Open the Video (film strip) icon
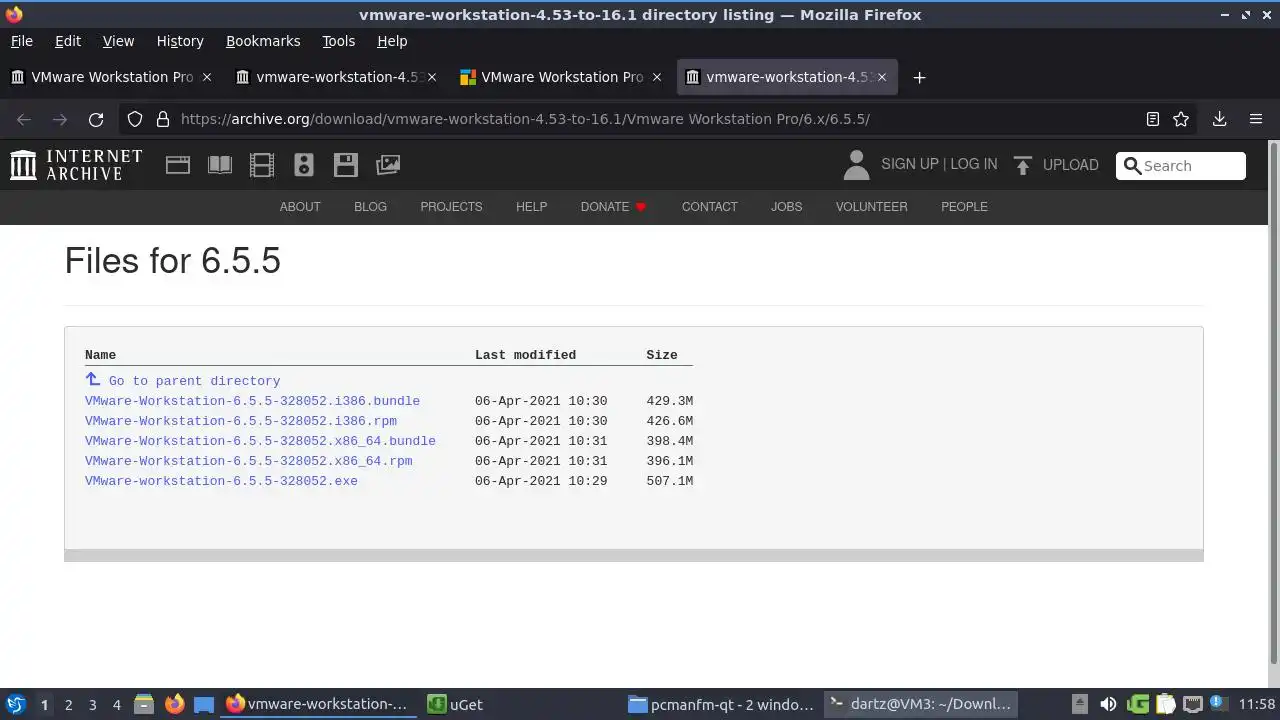Screen dimensions: 1280x720 [262, 165]
